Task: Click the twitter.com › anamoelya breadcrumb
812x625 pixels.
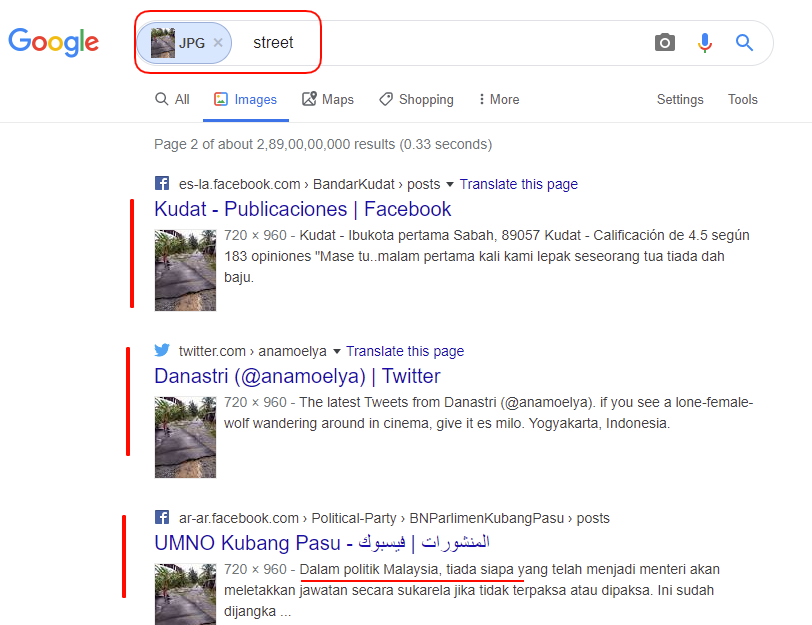Action: [253, 351]
